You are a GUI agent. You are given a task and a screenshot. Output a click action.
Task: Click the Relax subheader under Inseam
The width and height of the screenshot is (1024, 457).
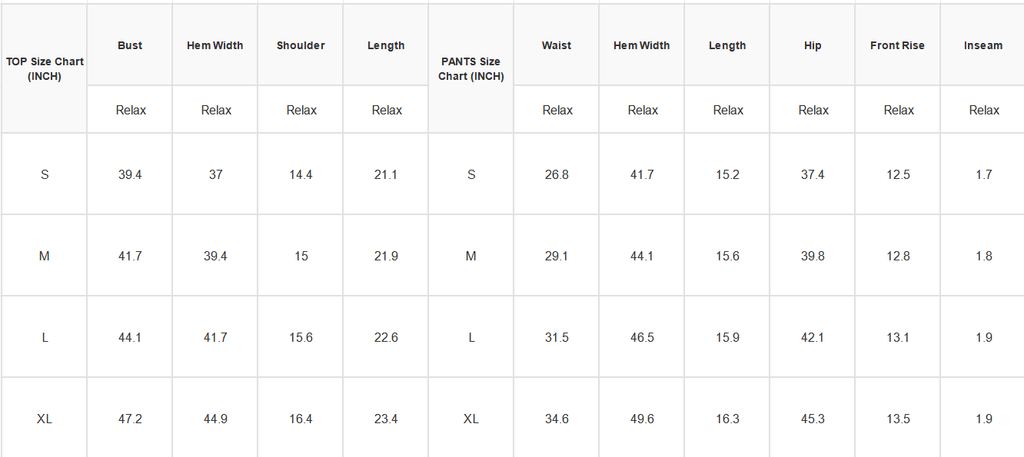pos(984,110)
